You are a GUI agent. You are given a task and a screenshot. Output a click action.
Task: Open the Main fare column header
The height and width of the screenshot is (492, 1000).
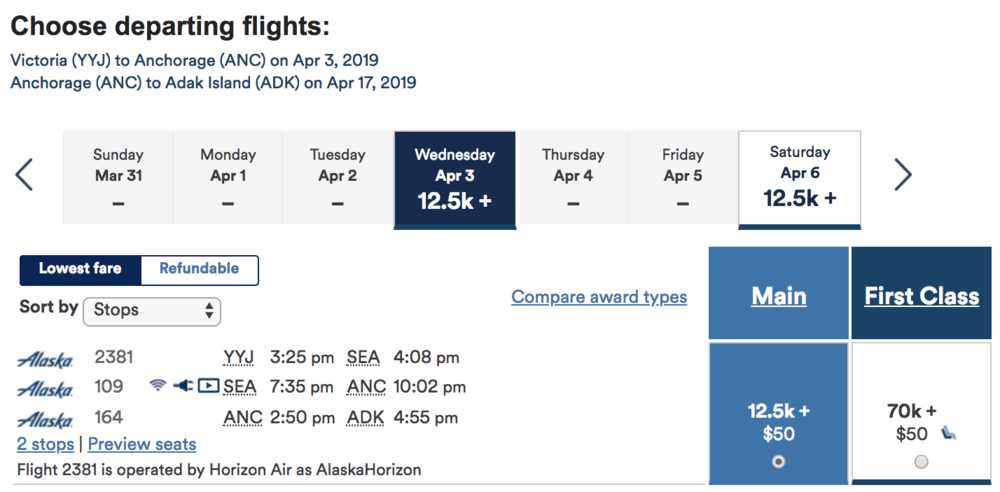[779, 296]
